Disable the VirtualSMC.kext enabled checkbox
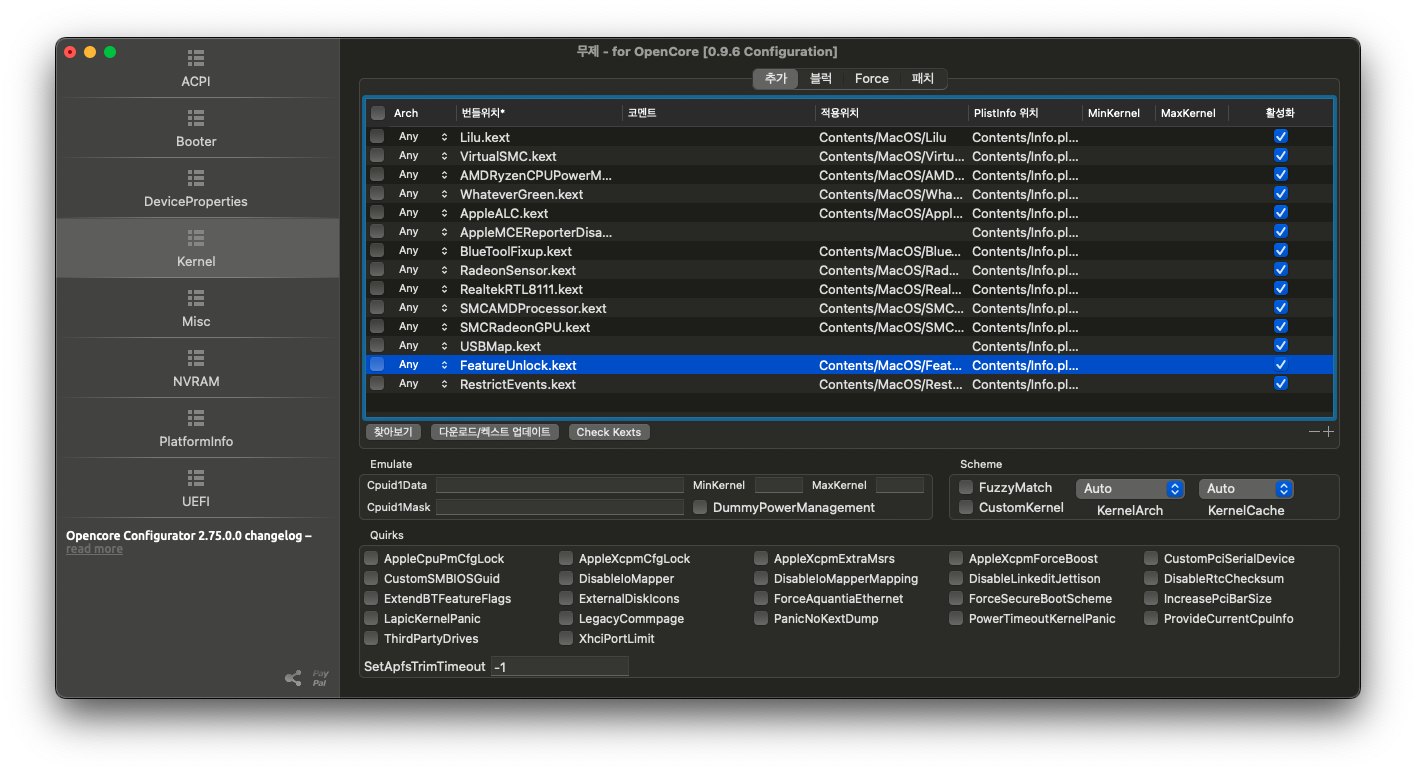 1281,156
